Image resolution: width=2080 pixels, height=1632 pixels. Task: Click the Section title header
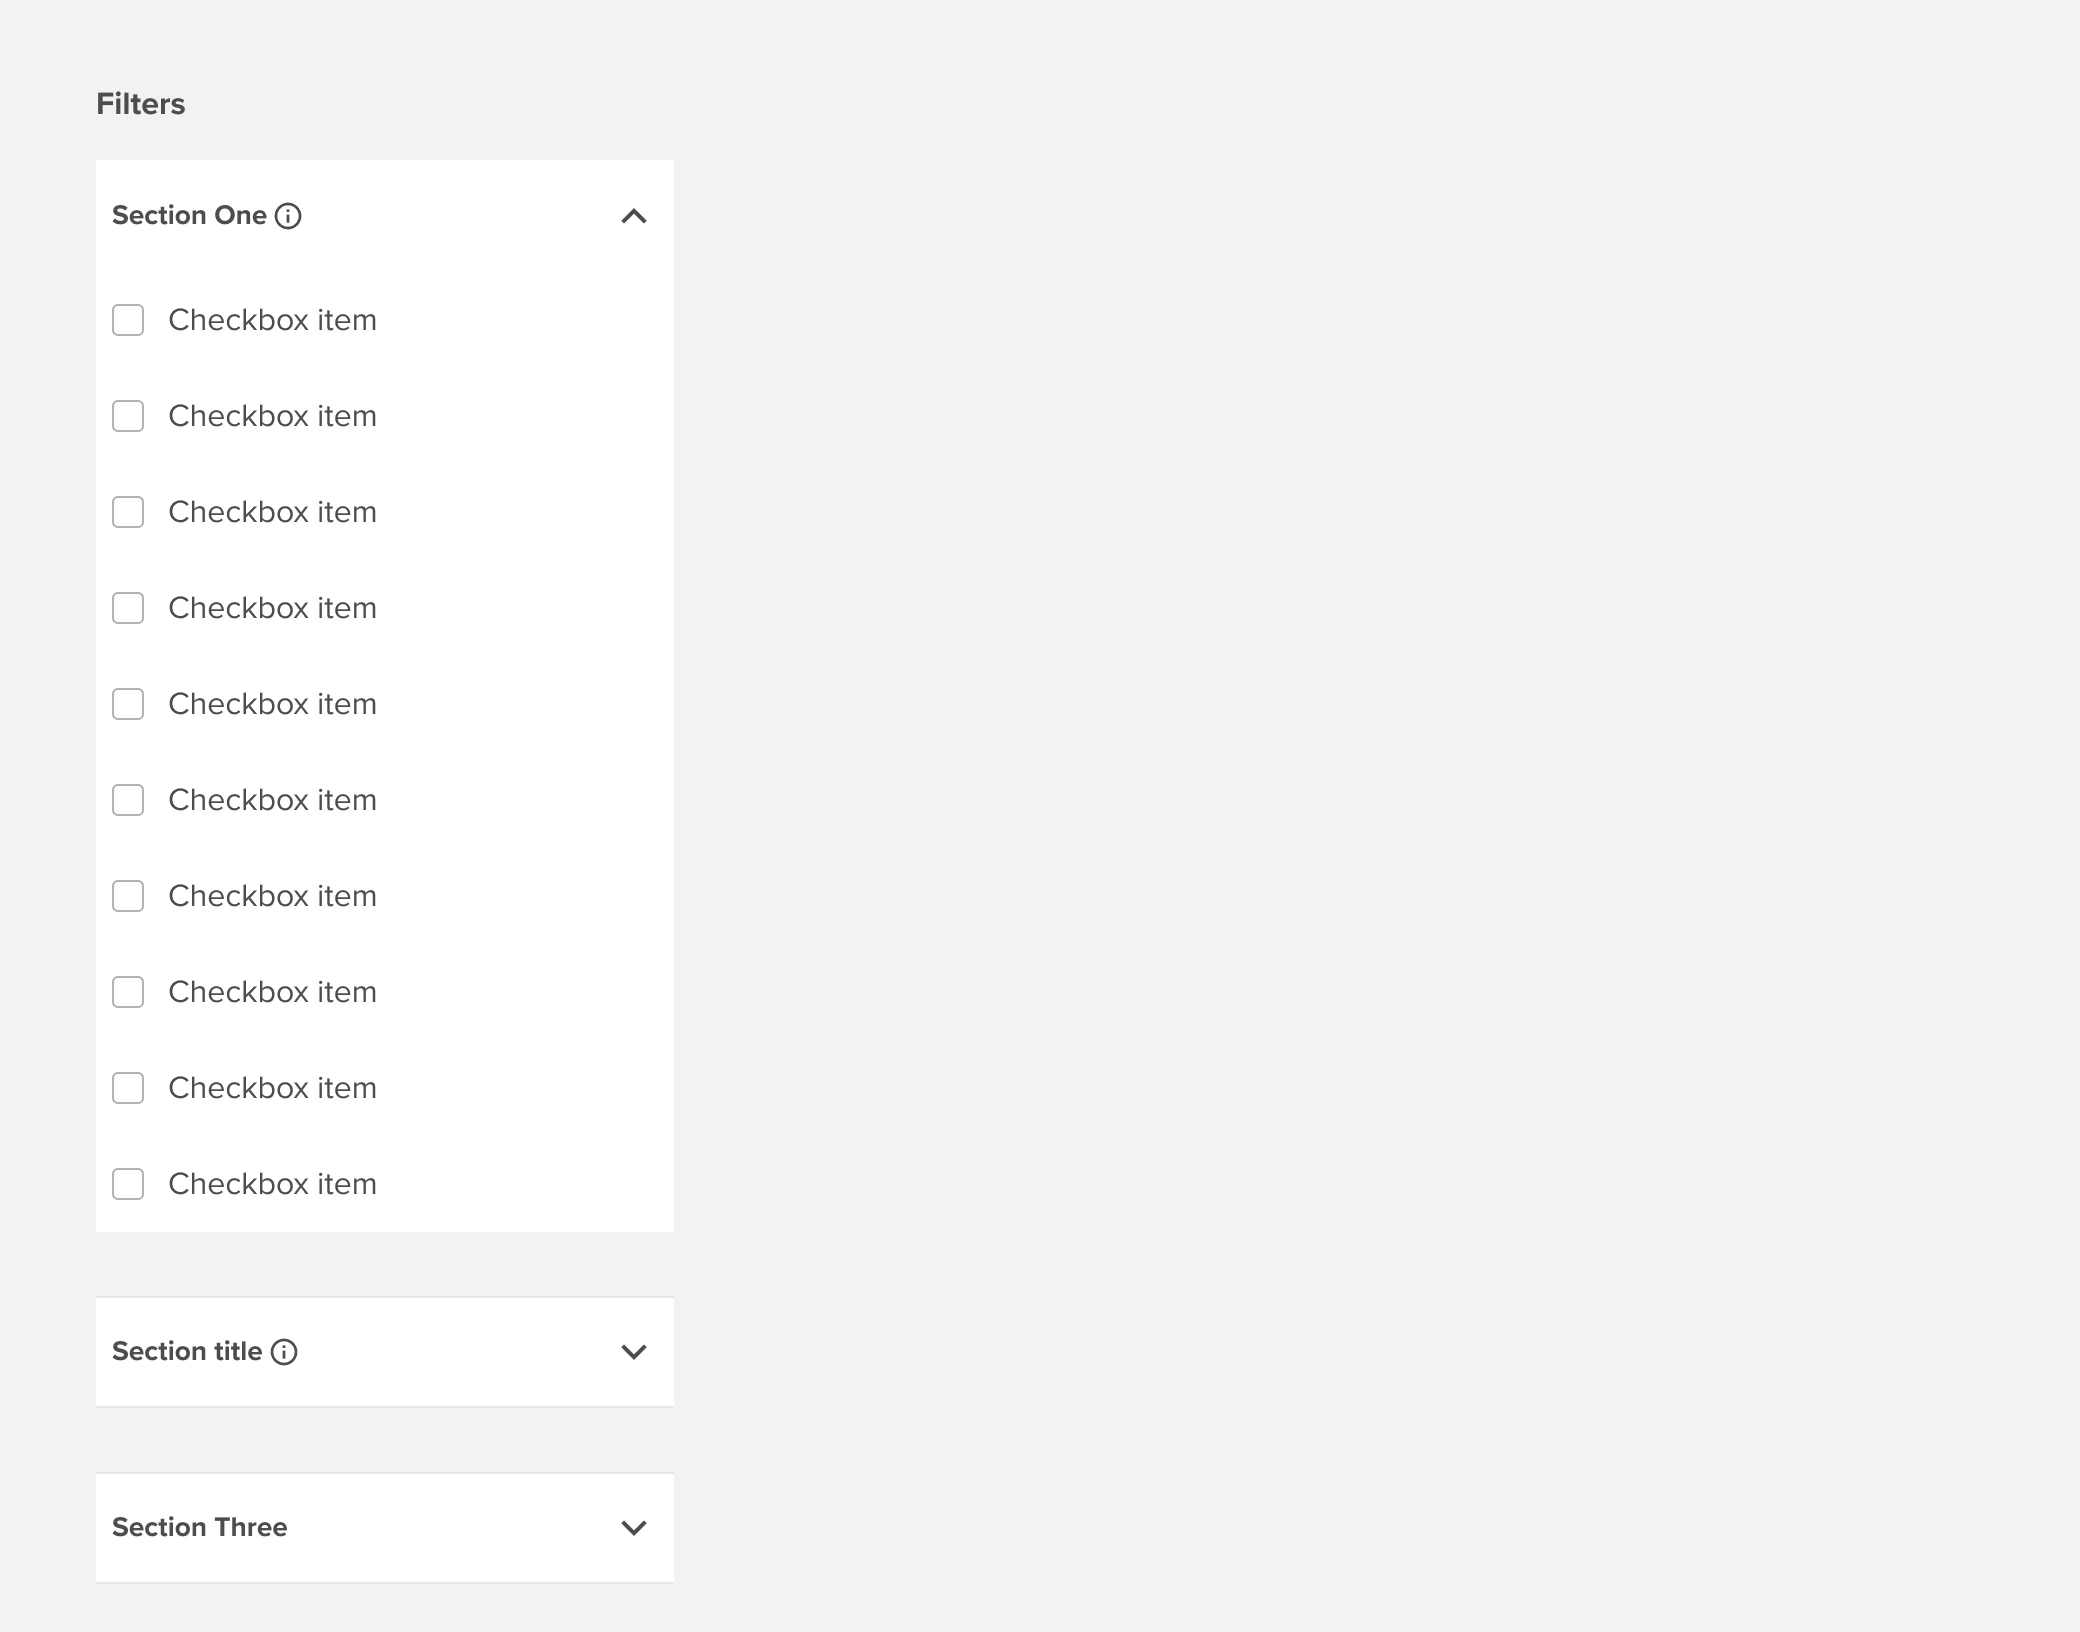click(x=187, y=1352)
